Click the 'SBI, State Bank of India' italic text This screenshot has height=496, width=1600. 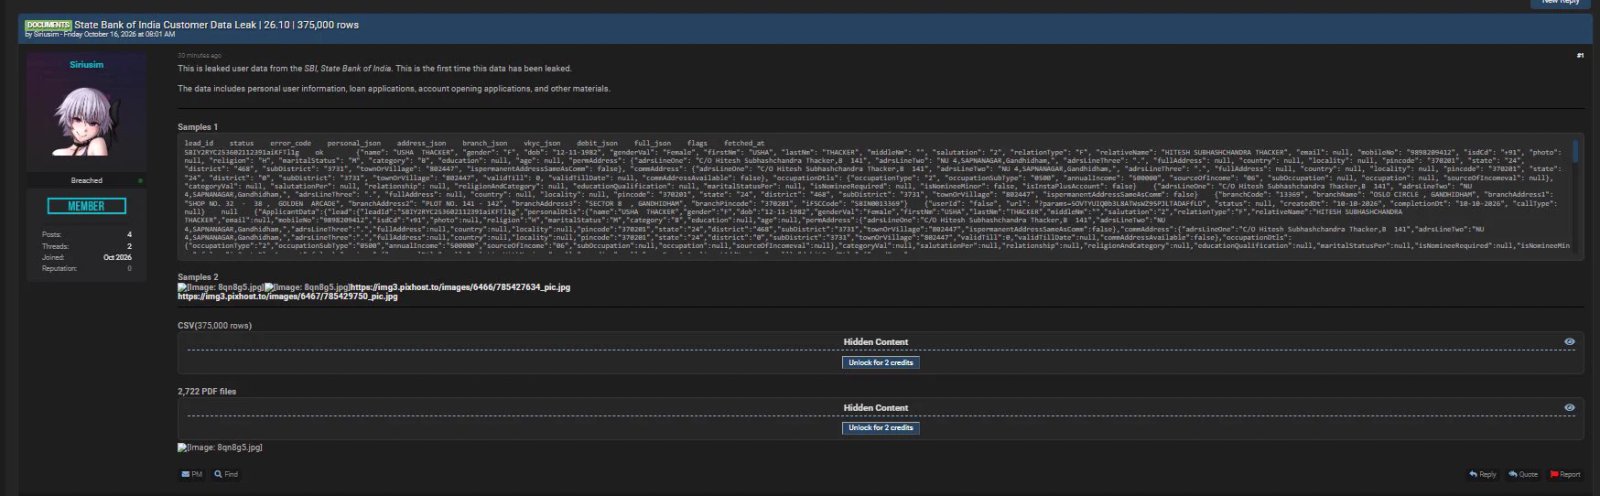347,69
